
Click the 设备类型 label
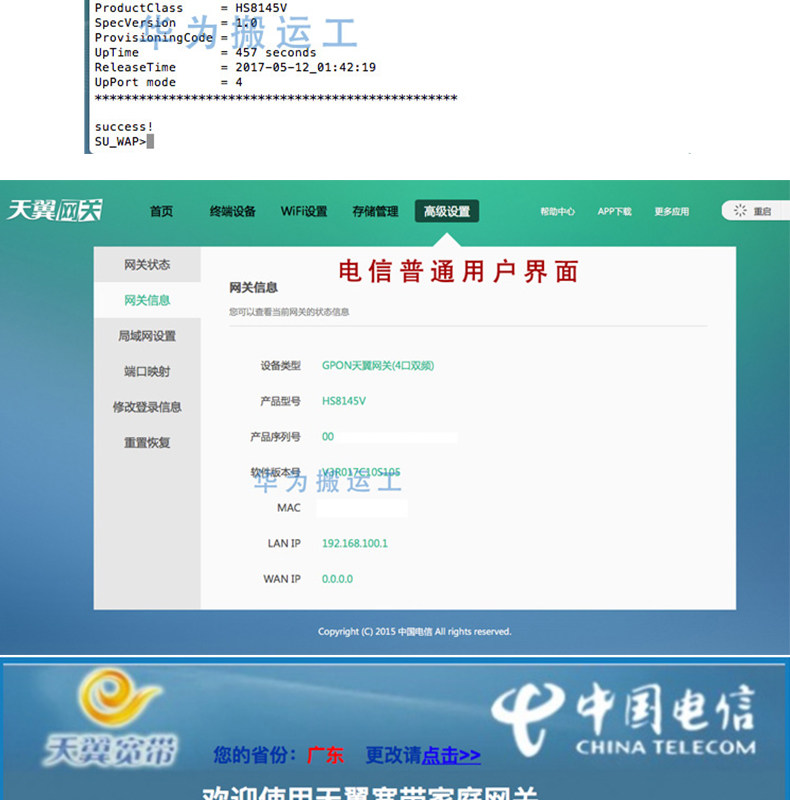click(x=280, y=365)
